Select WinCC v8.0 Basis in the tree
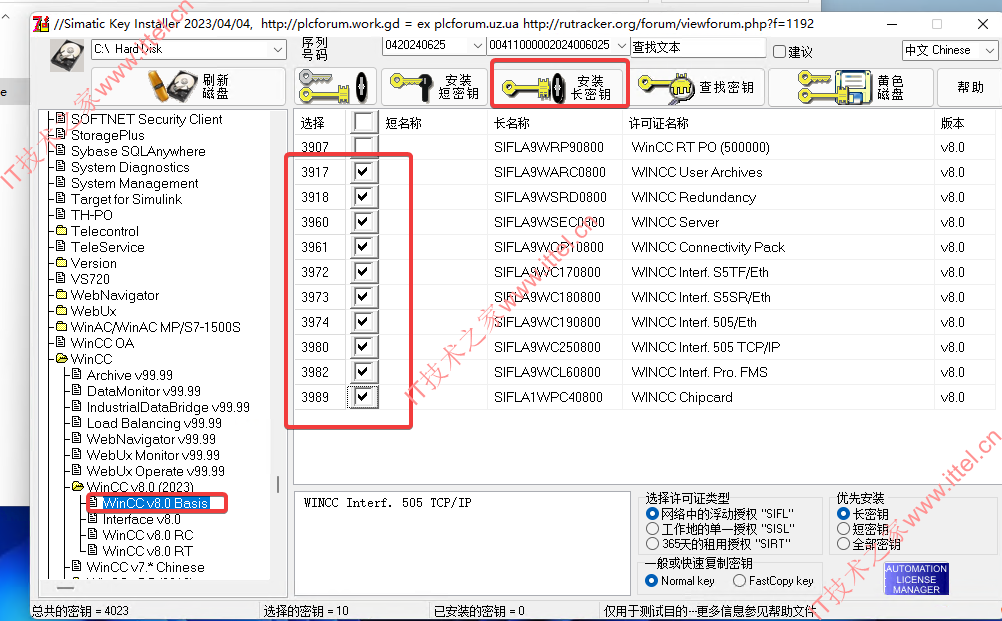Image resolution: width=1002 pixels, height=621 pixels. (x=155, y=503)
